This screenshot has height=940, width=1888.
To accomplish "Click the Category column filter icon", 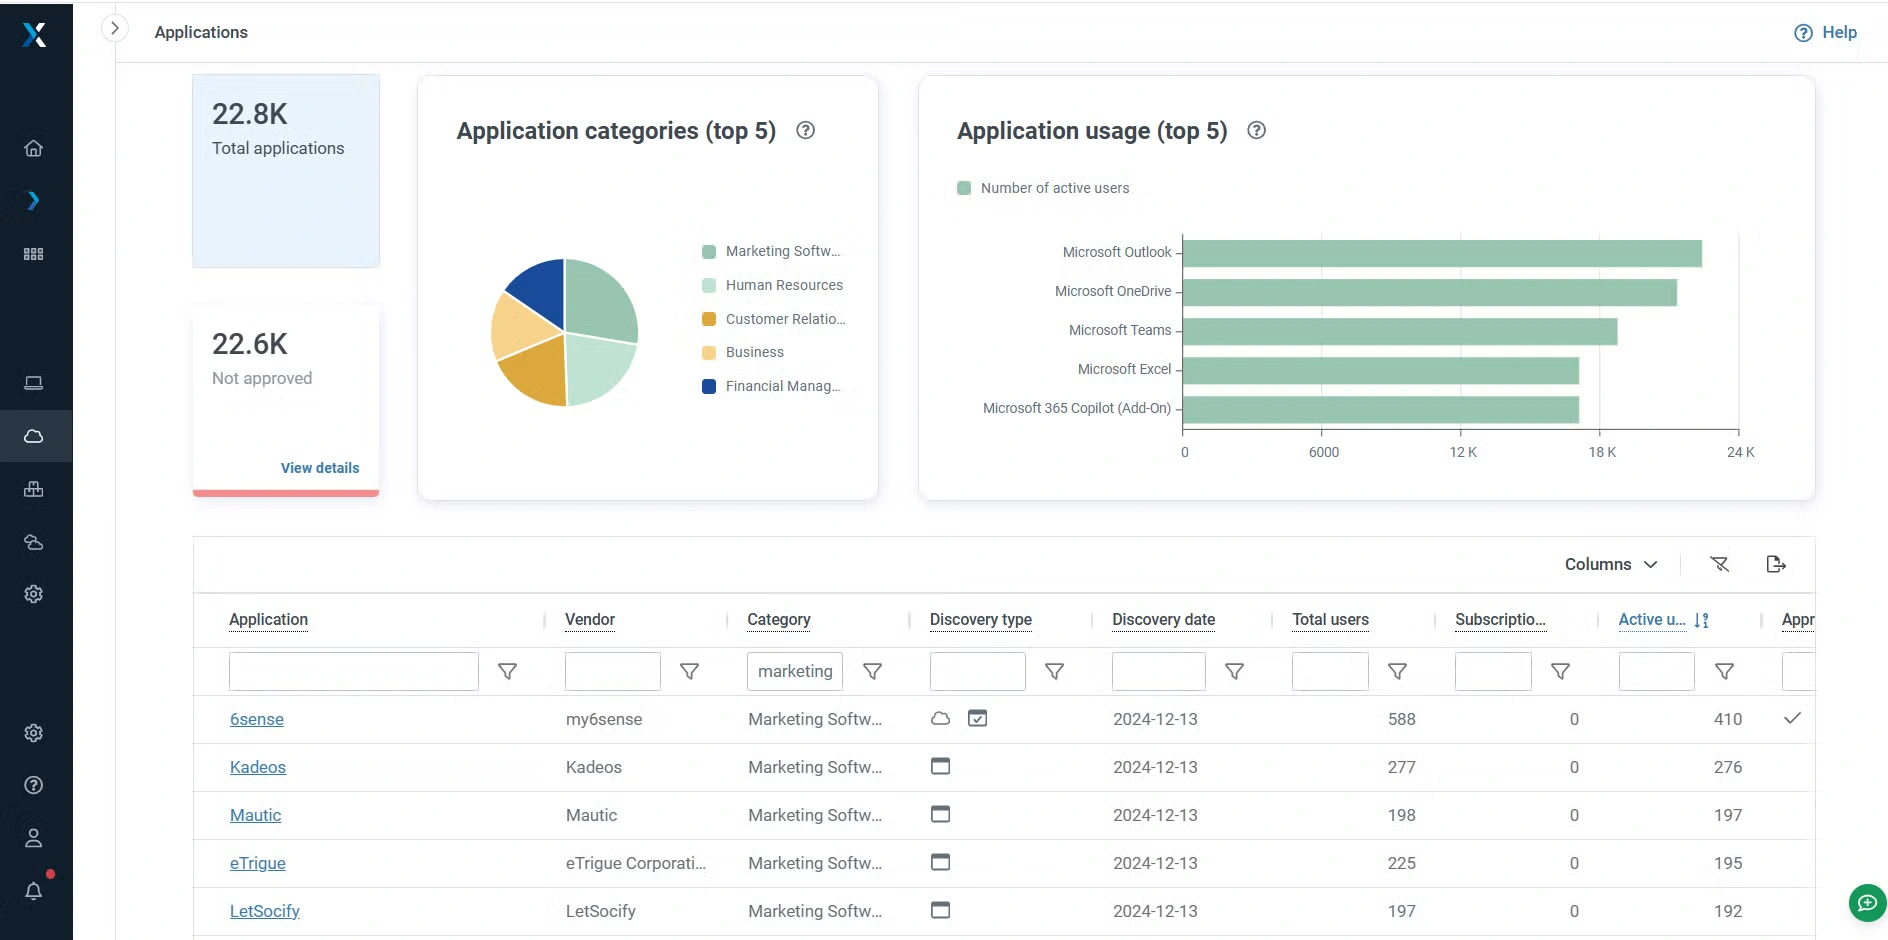I will [x=872, y=672].
